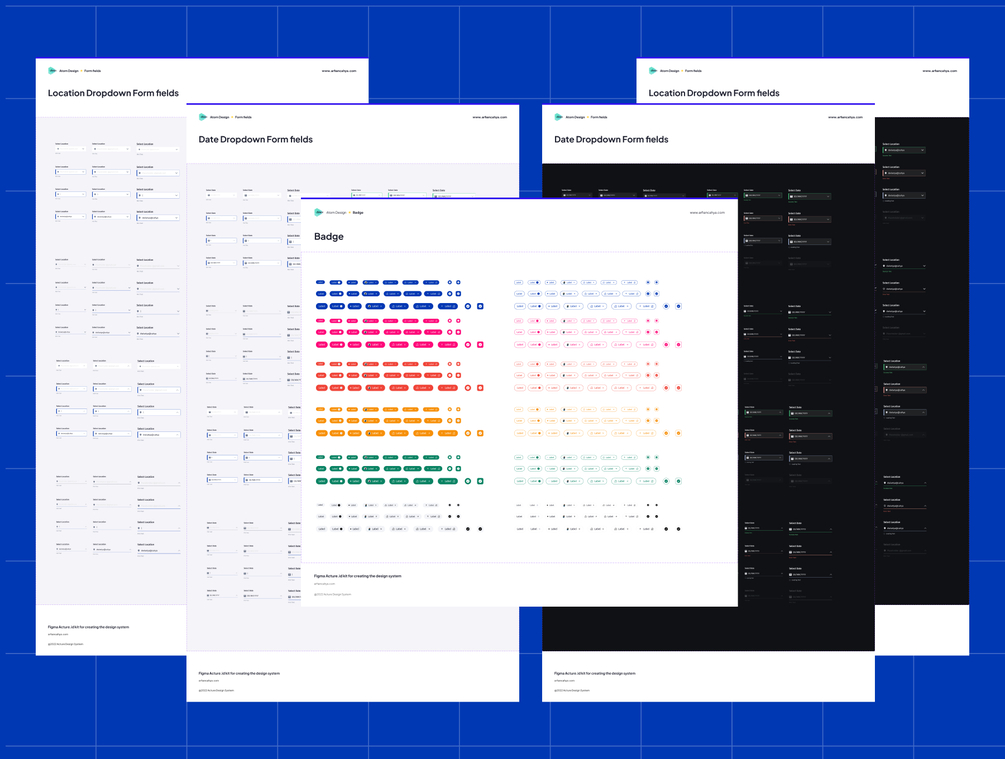Click Form fields breadcrumb on dark Date page

click(x=599, y=117)
